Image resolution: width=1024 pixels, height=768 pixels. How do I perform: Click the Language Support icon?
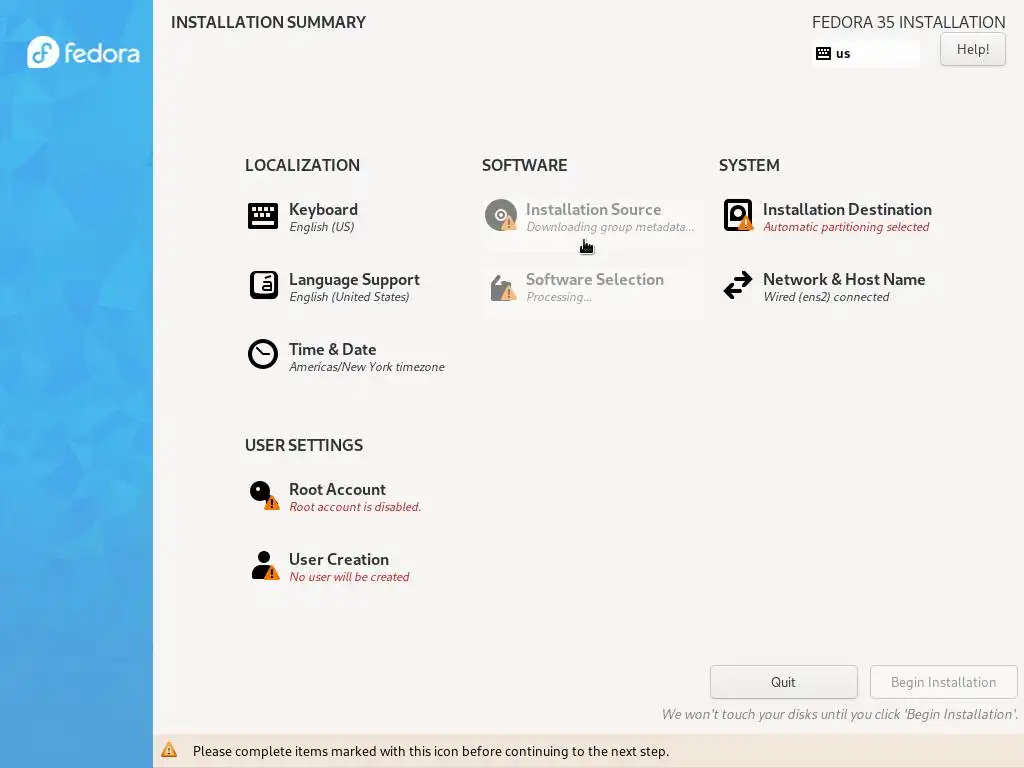[264, 285]
